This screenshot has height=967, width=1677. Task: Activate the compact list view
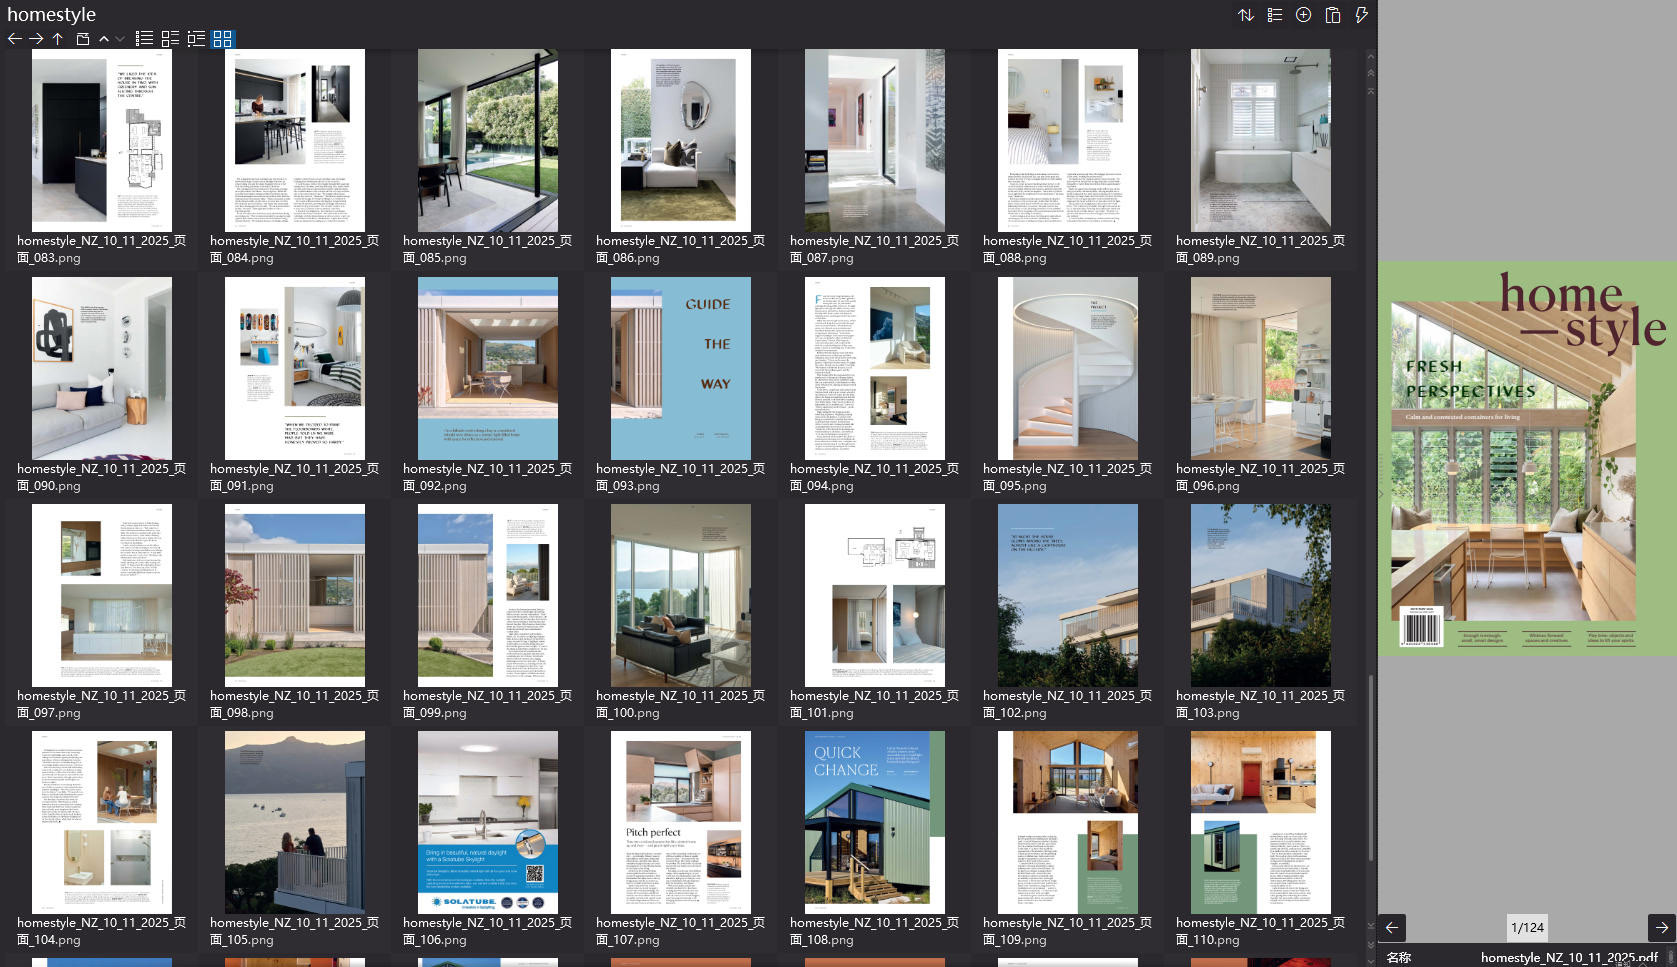[x=196, y=39]
